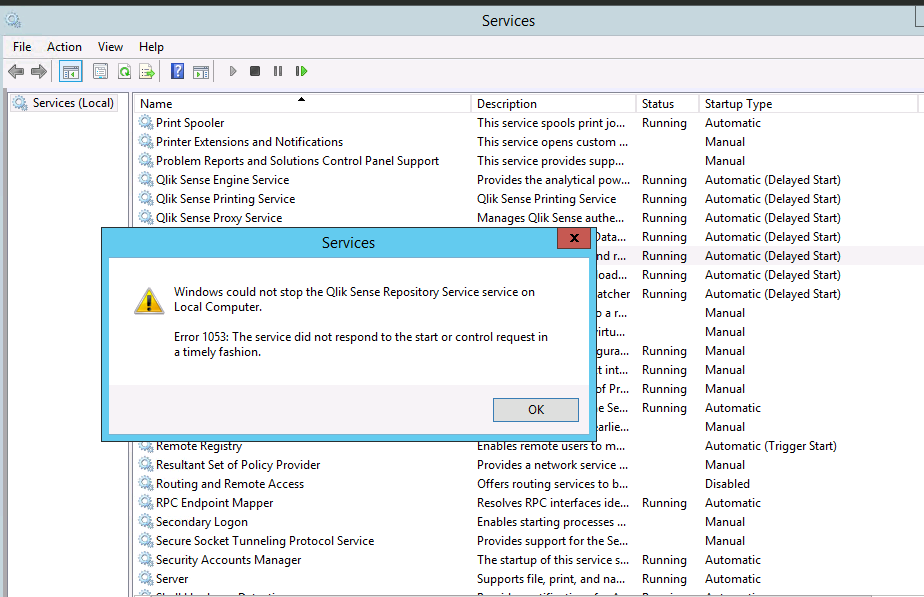
Task: Toggle Show/Hide Console Tree toolbar button
Action: (x=71, y=71)
